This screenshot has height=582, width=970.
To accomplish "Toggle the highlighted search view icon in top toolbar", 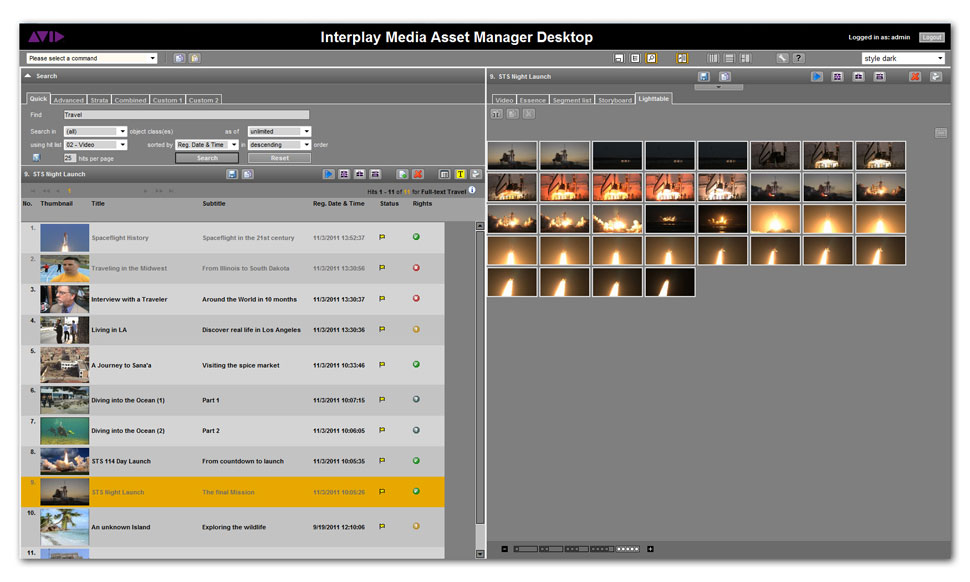I will click(x=651, y=58).
